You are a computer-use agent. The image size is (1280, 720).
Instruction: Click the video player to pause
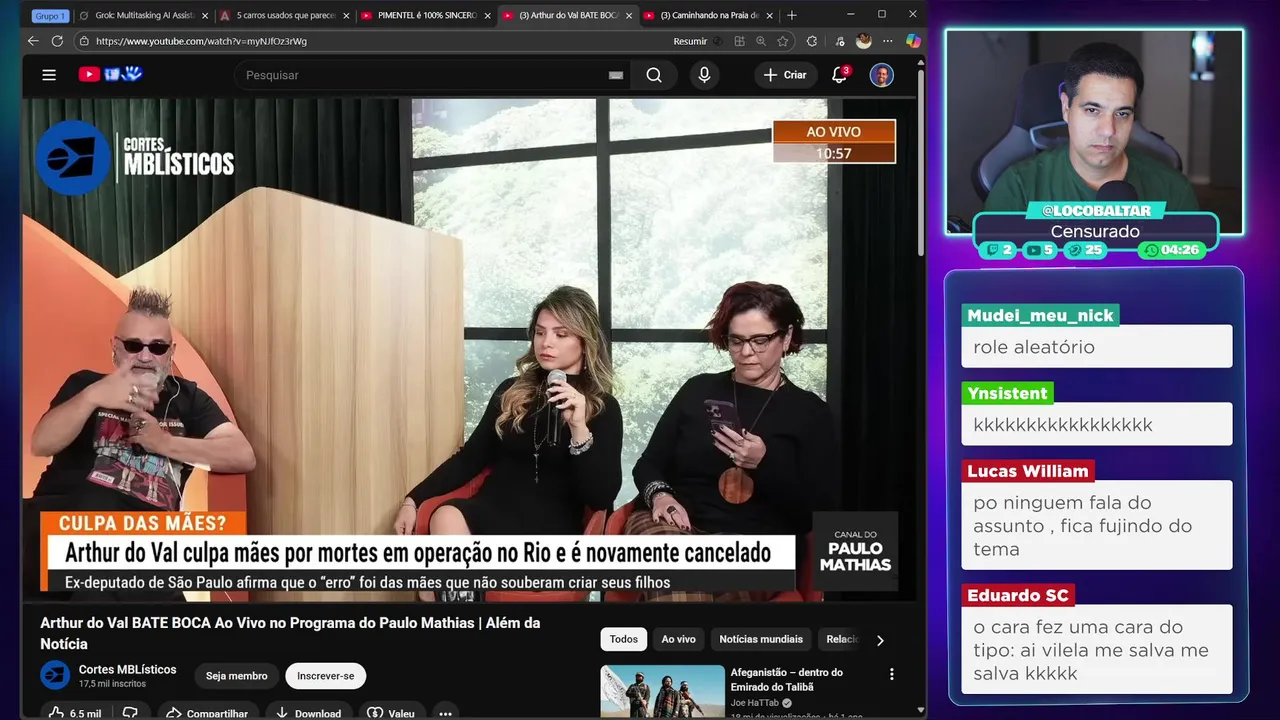(x=469, y=350)
